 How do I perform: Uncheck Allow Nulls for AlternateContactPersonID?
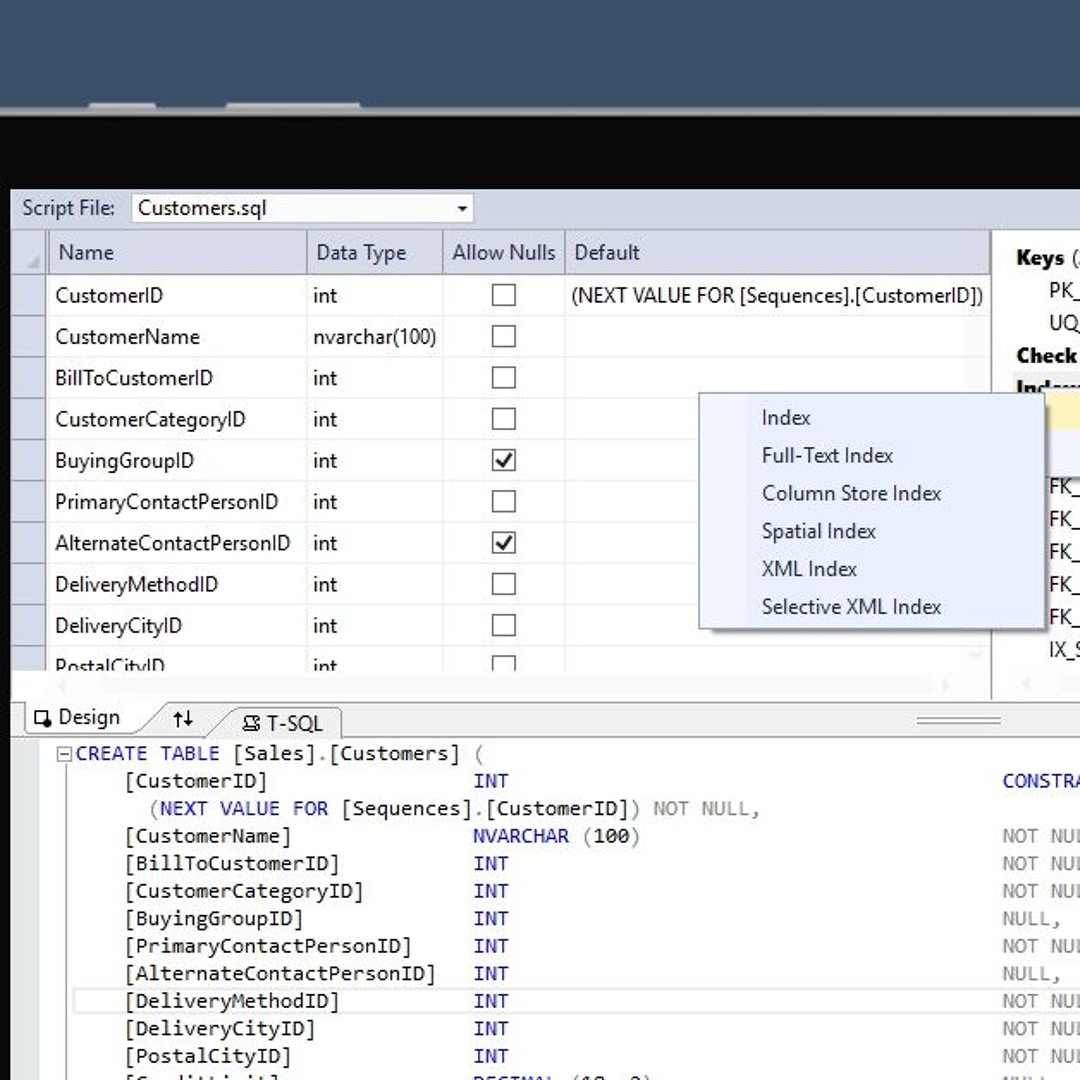click(x=503, y=543)
